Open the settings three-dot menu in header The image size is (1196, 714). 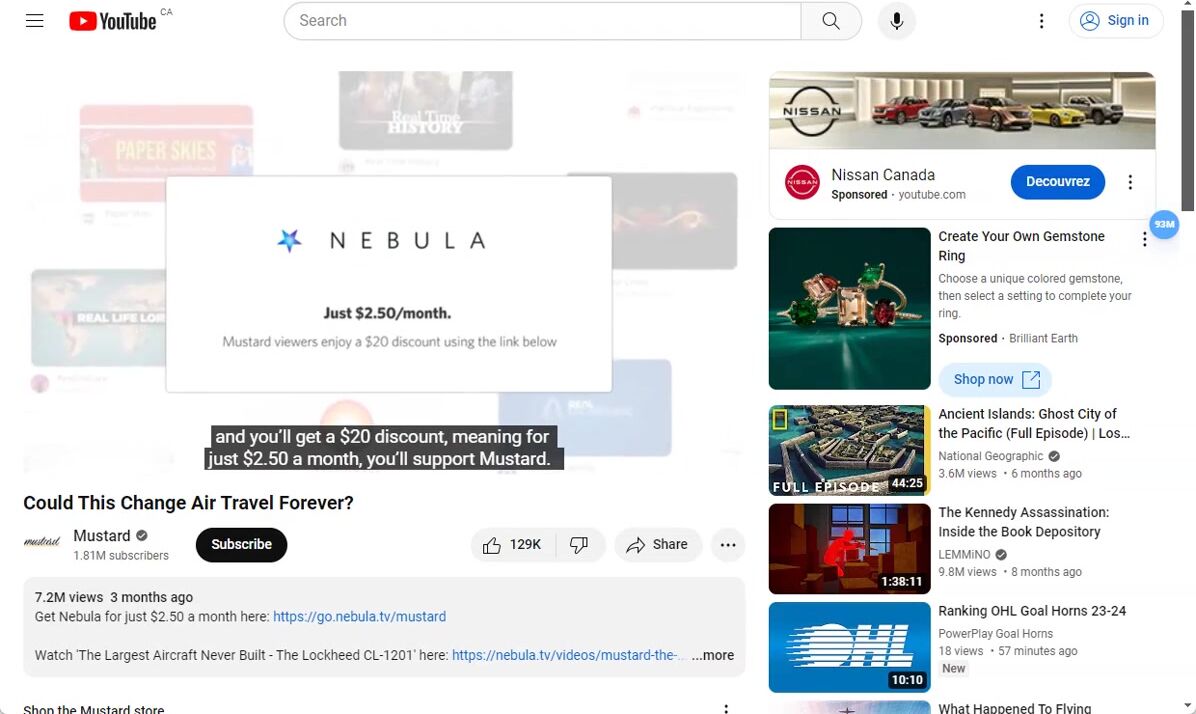[1041, 21]
